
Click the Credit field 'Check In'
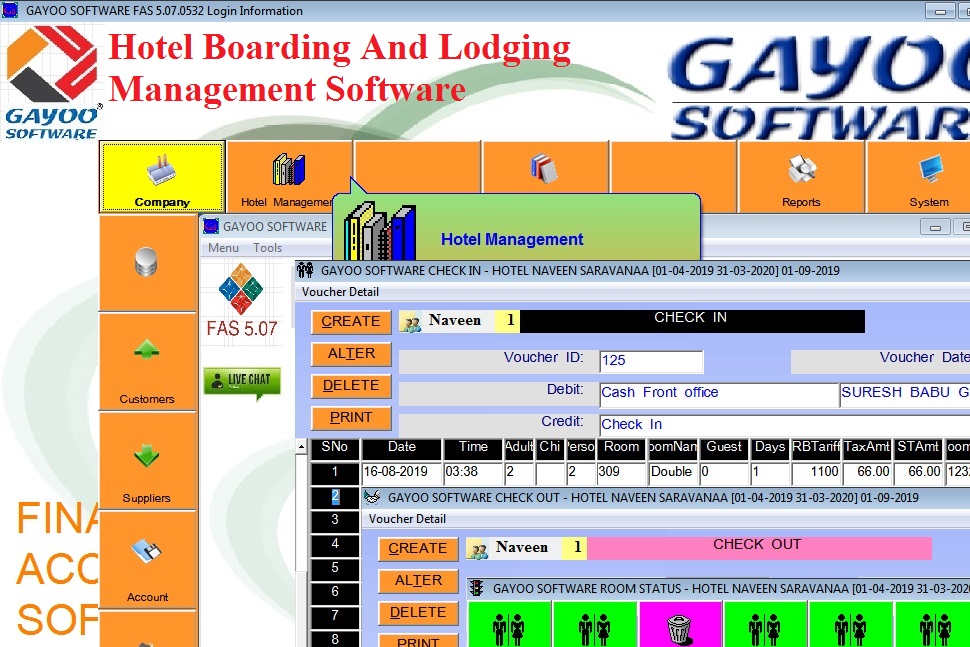[784, 426]
